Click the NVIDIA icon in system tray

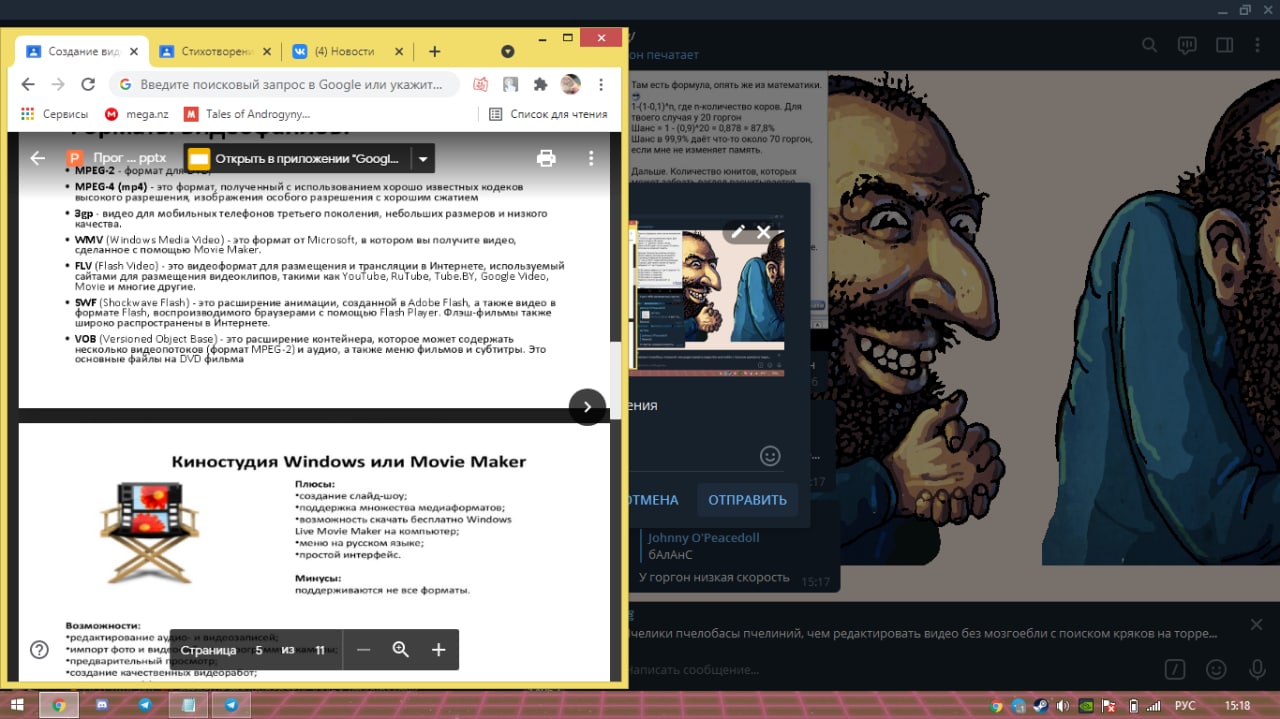(1085, 705)
